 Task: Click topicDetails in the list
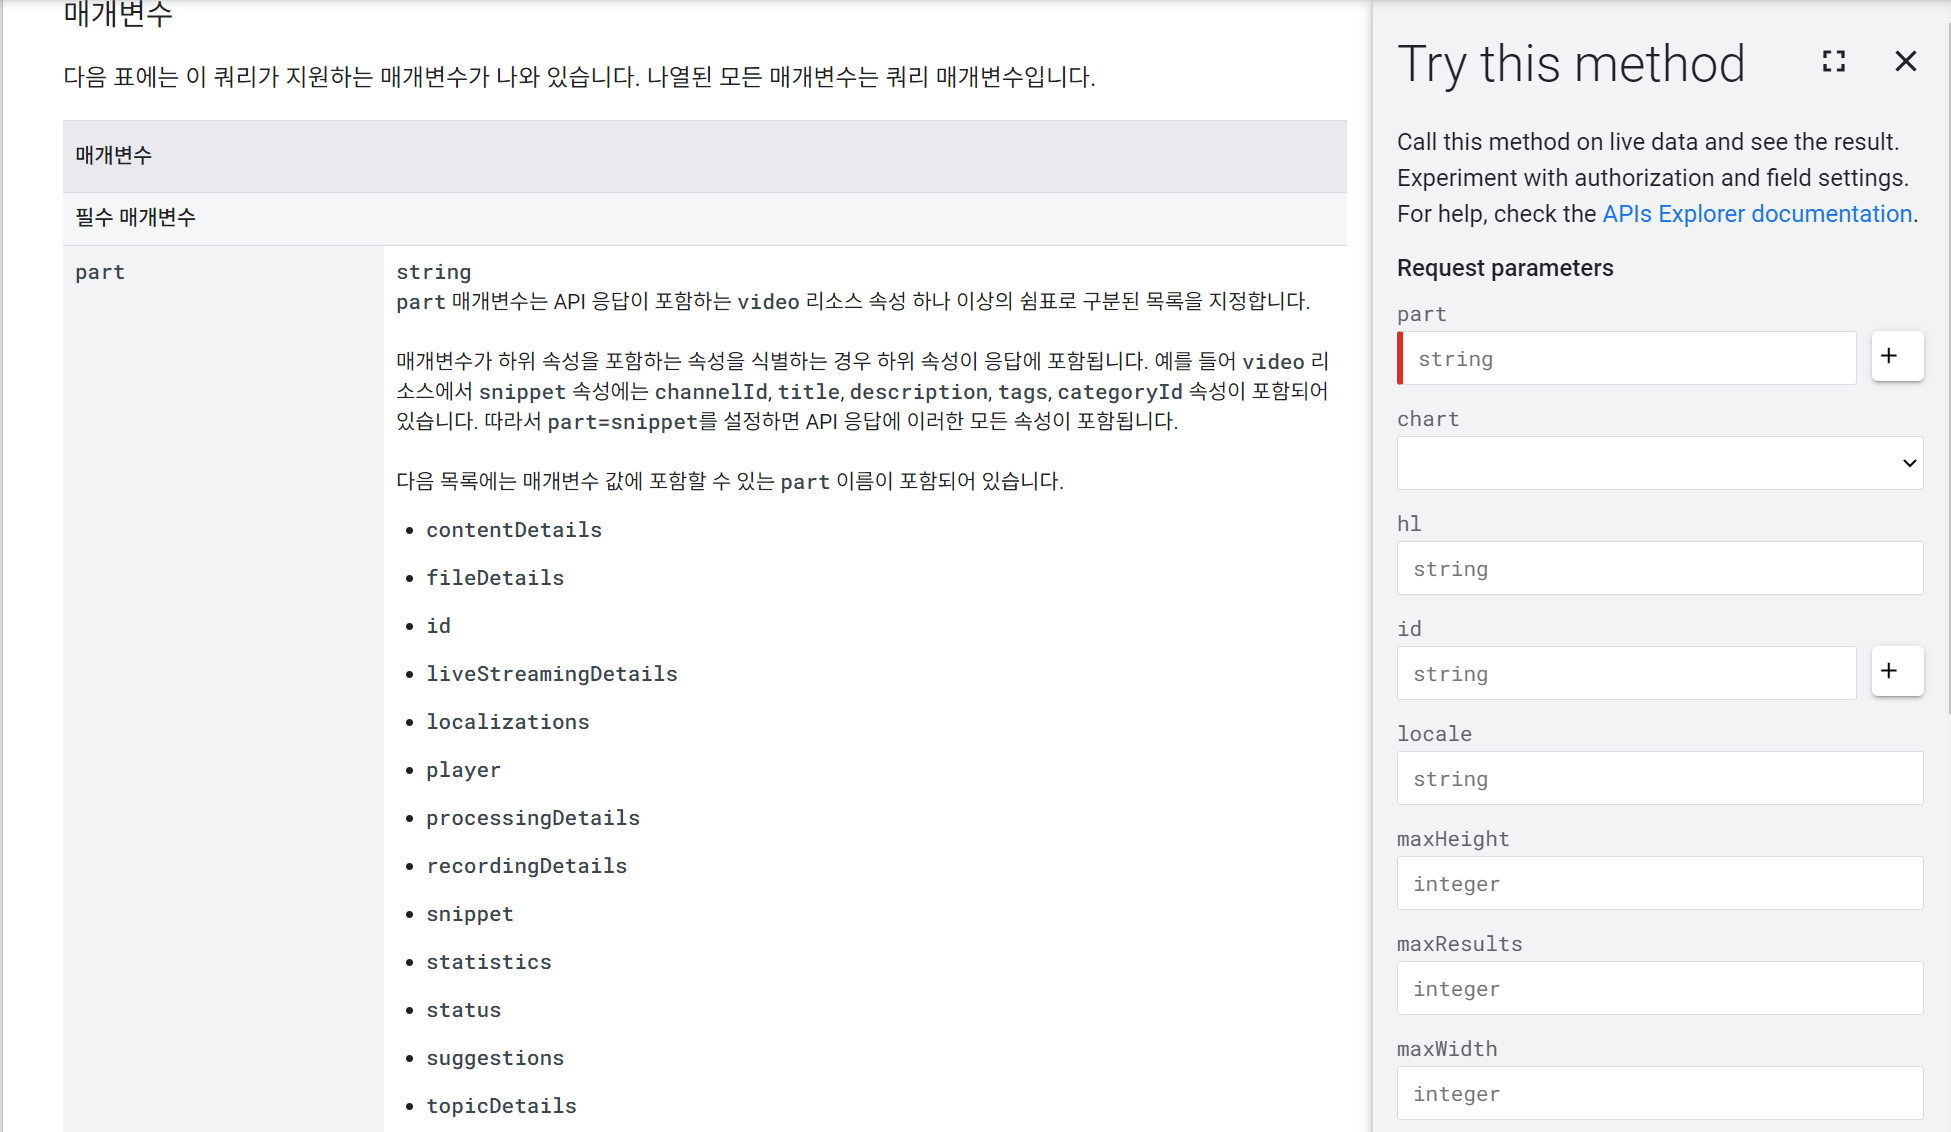(501, 1106)
